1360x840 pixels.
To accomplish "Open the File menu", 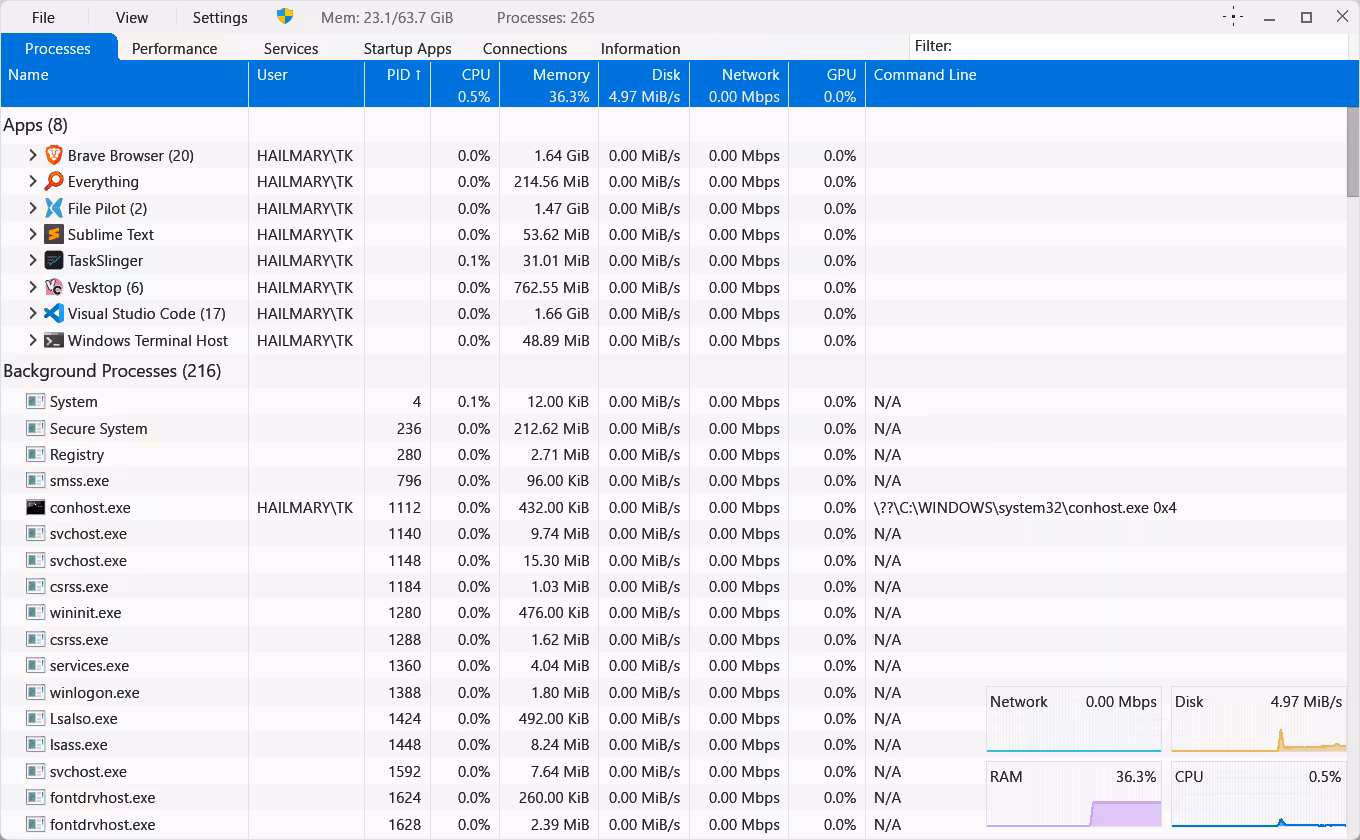I will (x=43, y=17).
